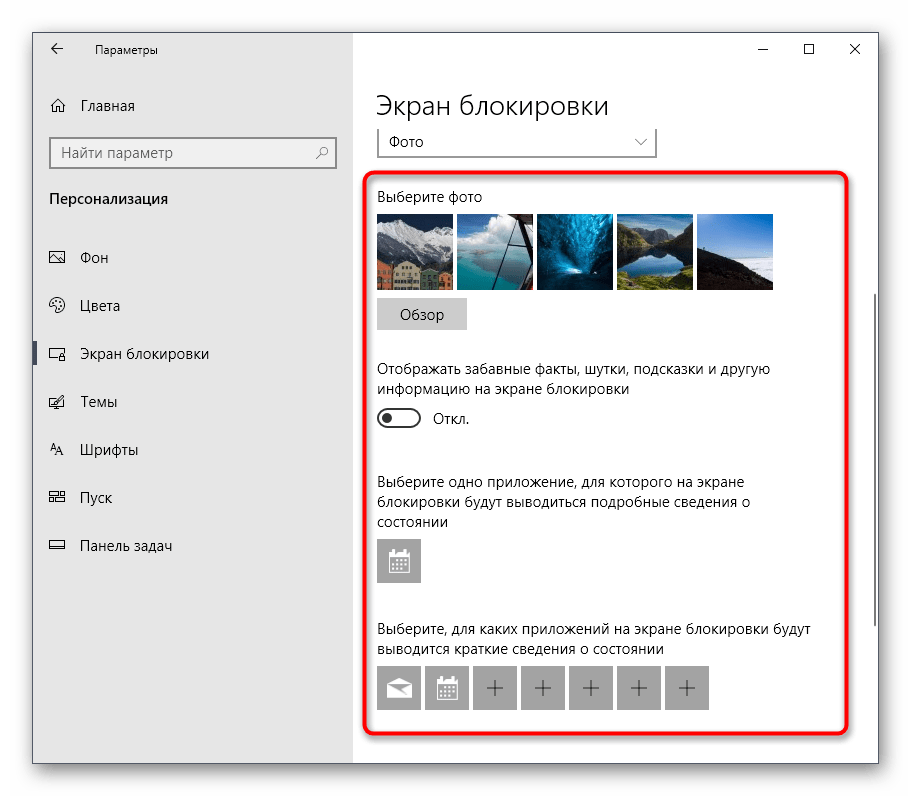Open the Панель задач section

pyautogui.click(x=126, y=546)
